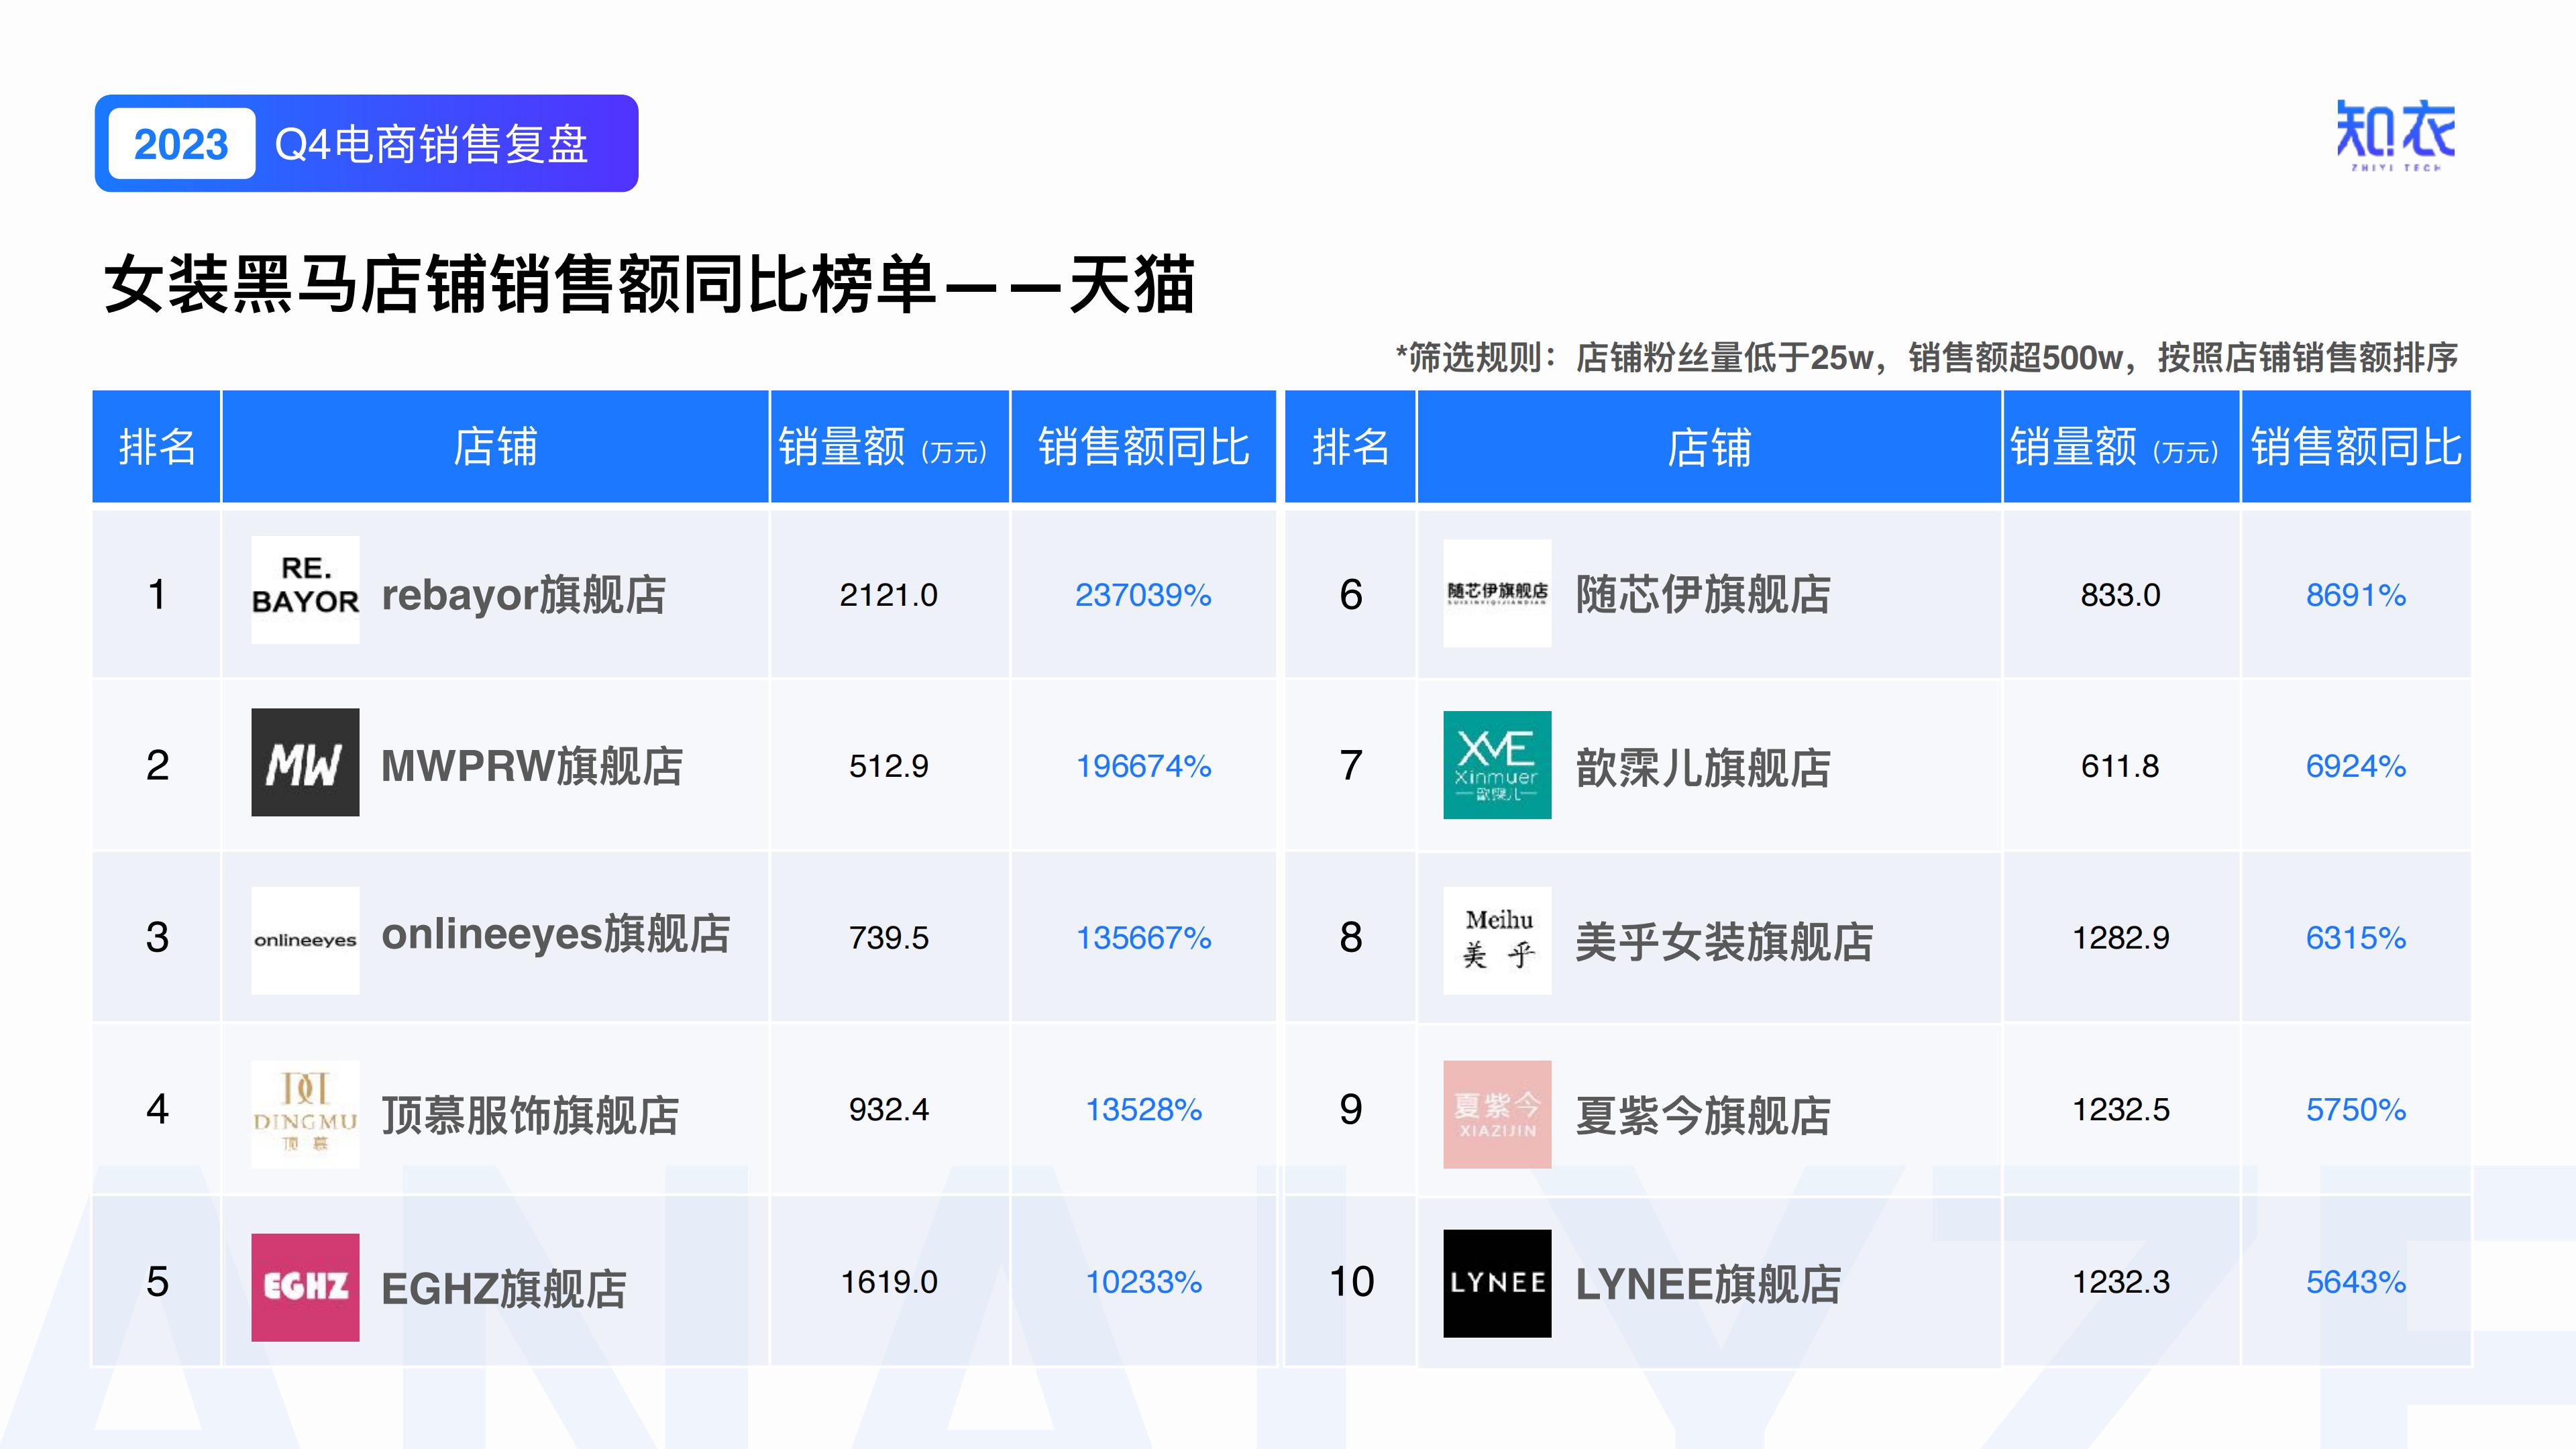
Task: Select the rebayor旗舰店 store name
Action: coord(524,595)
